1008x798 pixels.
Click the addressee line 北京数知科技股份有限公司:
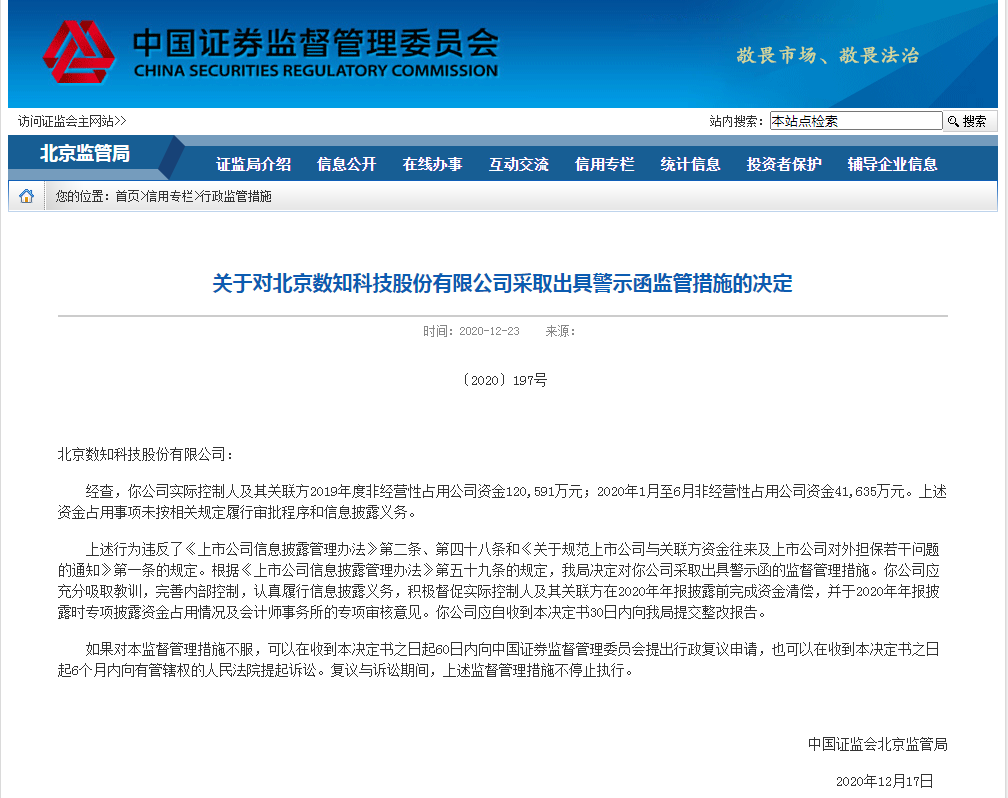[145, 455]
